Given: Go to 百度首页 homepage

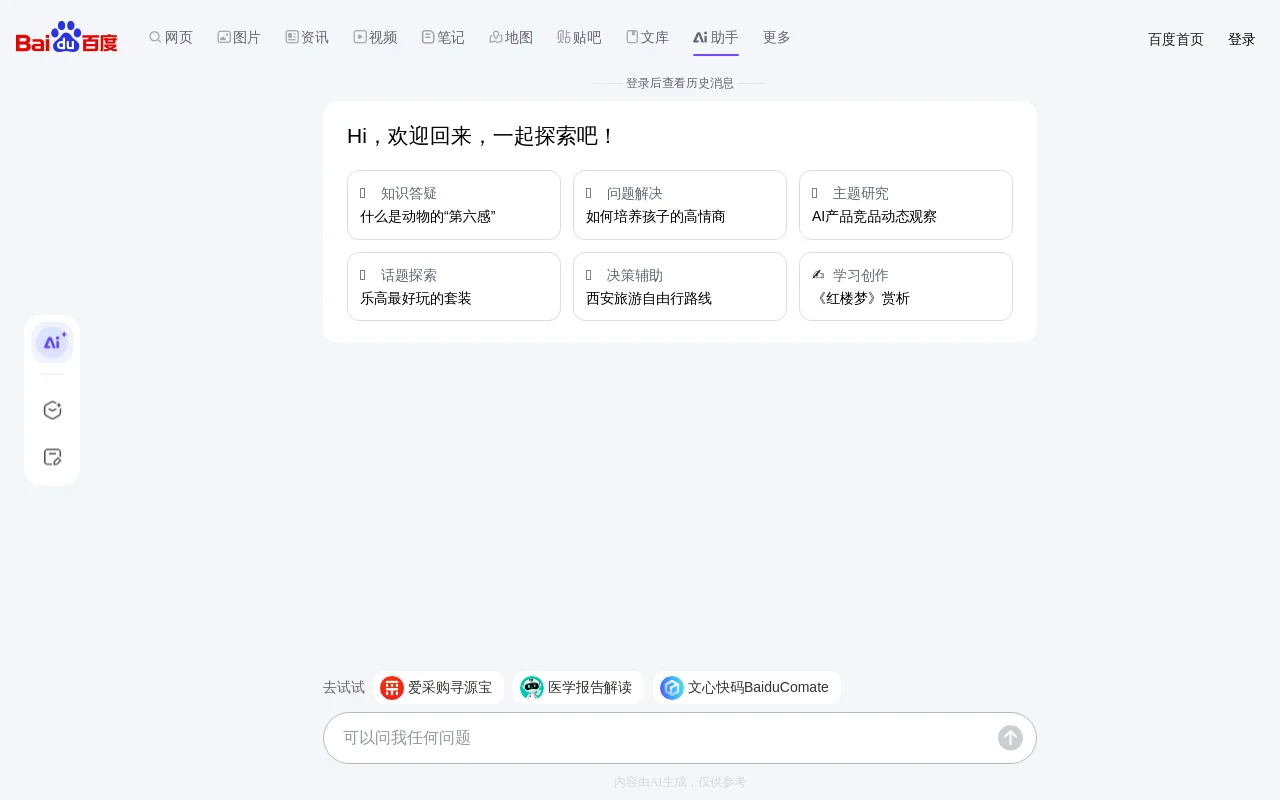Looking at the screenshot, I should pyautogui.click(x=1175, y=39).
